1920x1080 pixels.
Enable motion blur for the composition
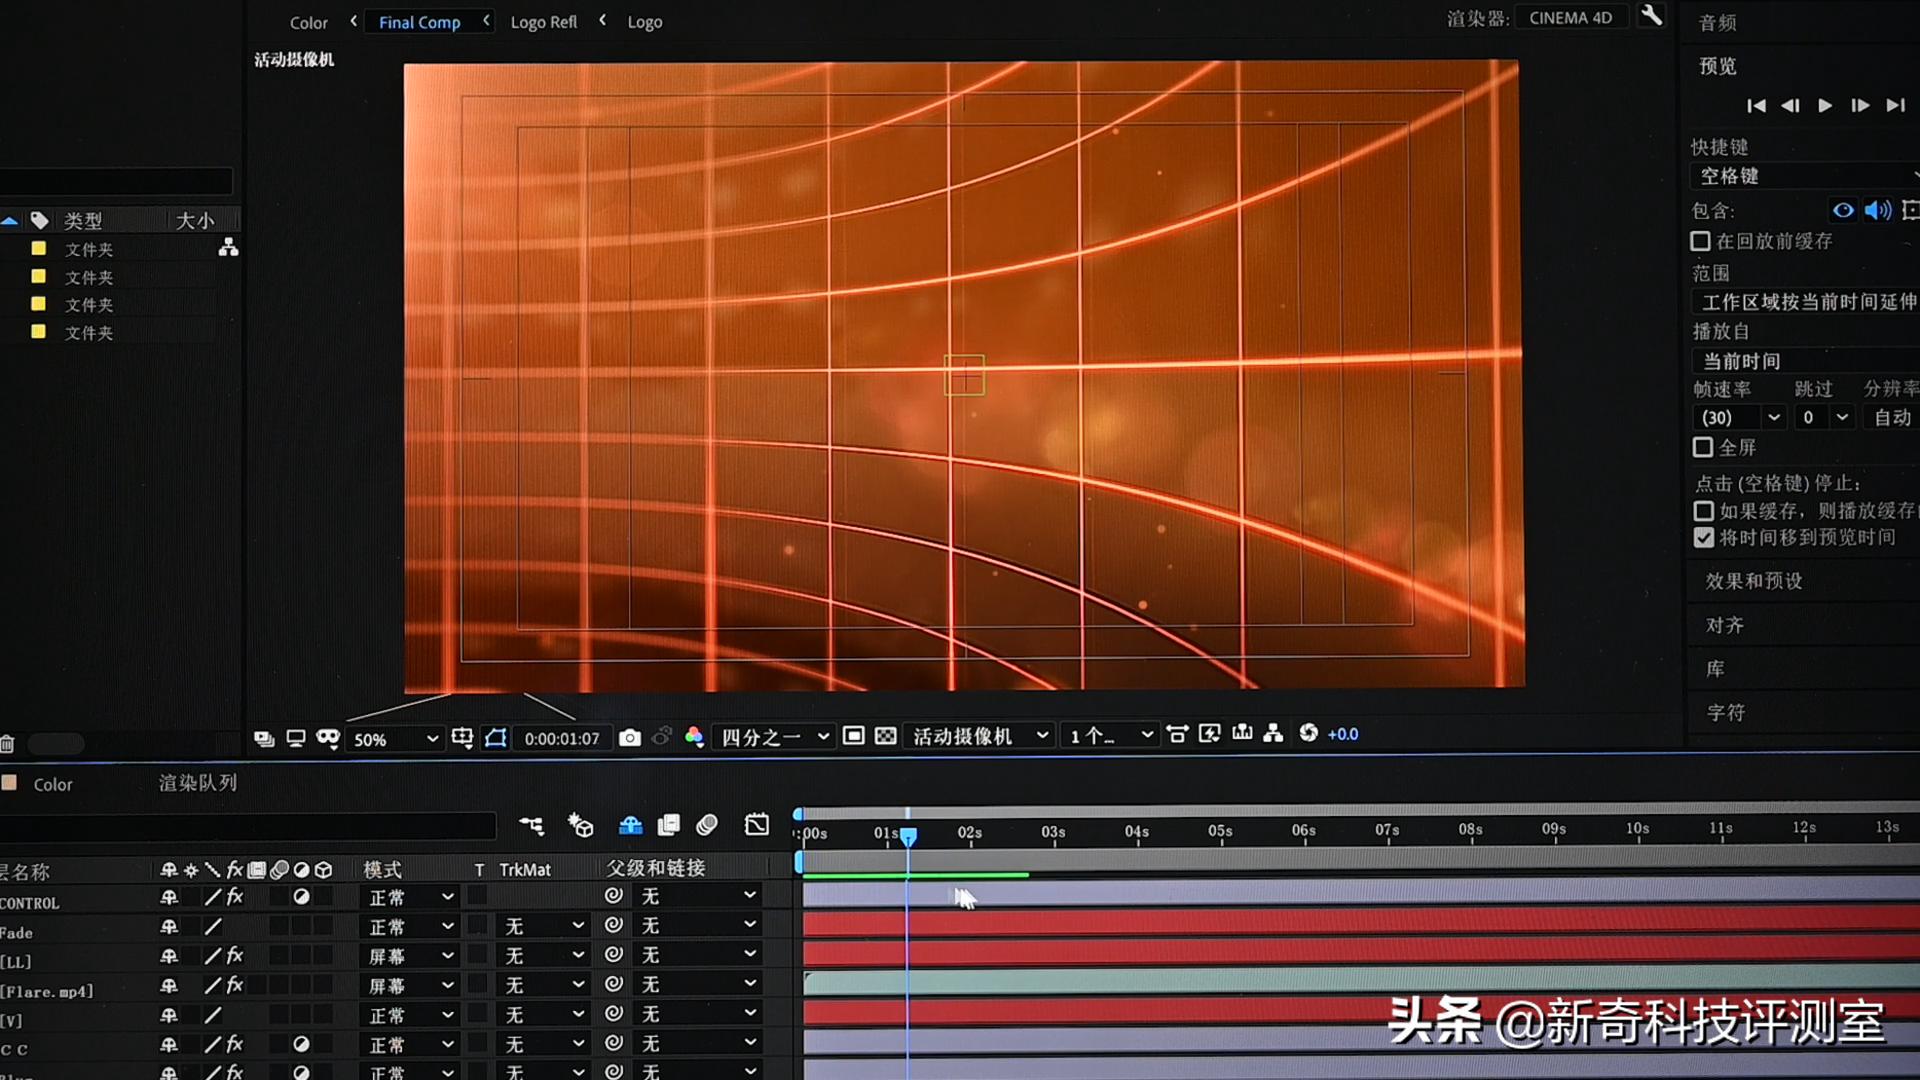pyautogui.click(x=706, y=825)
